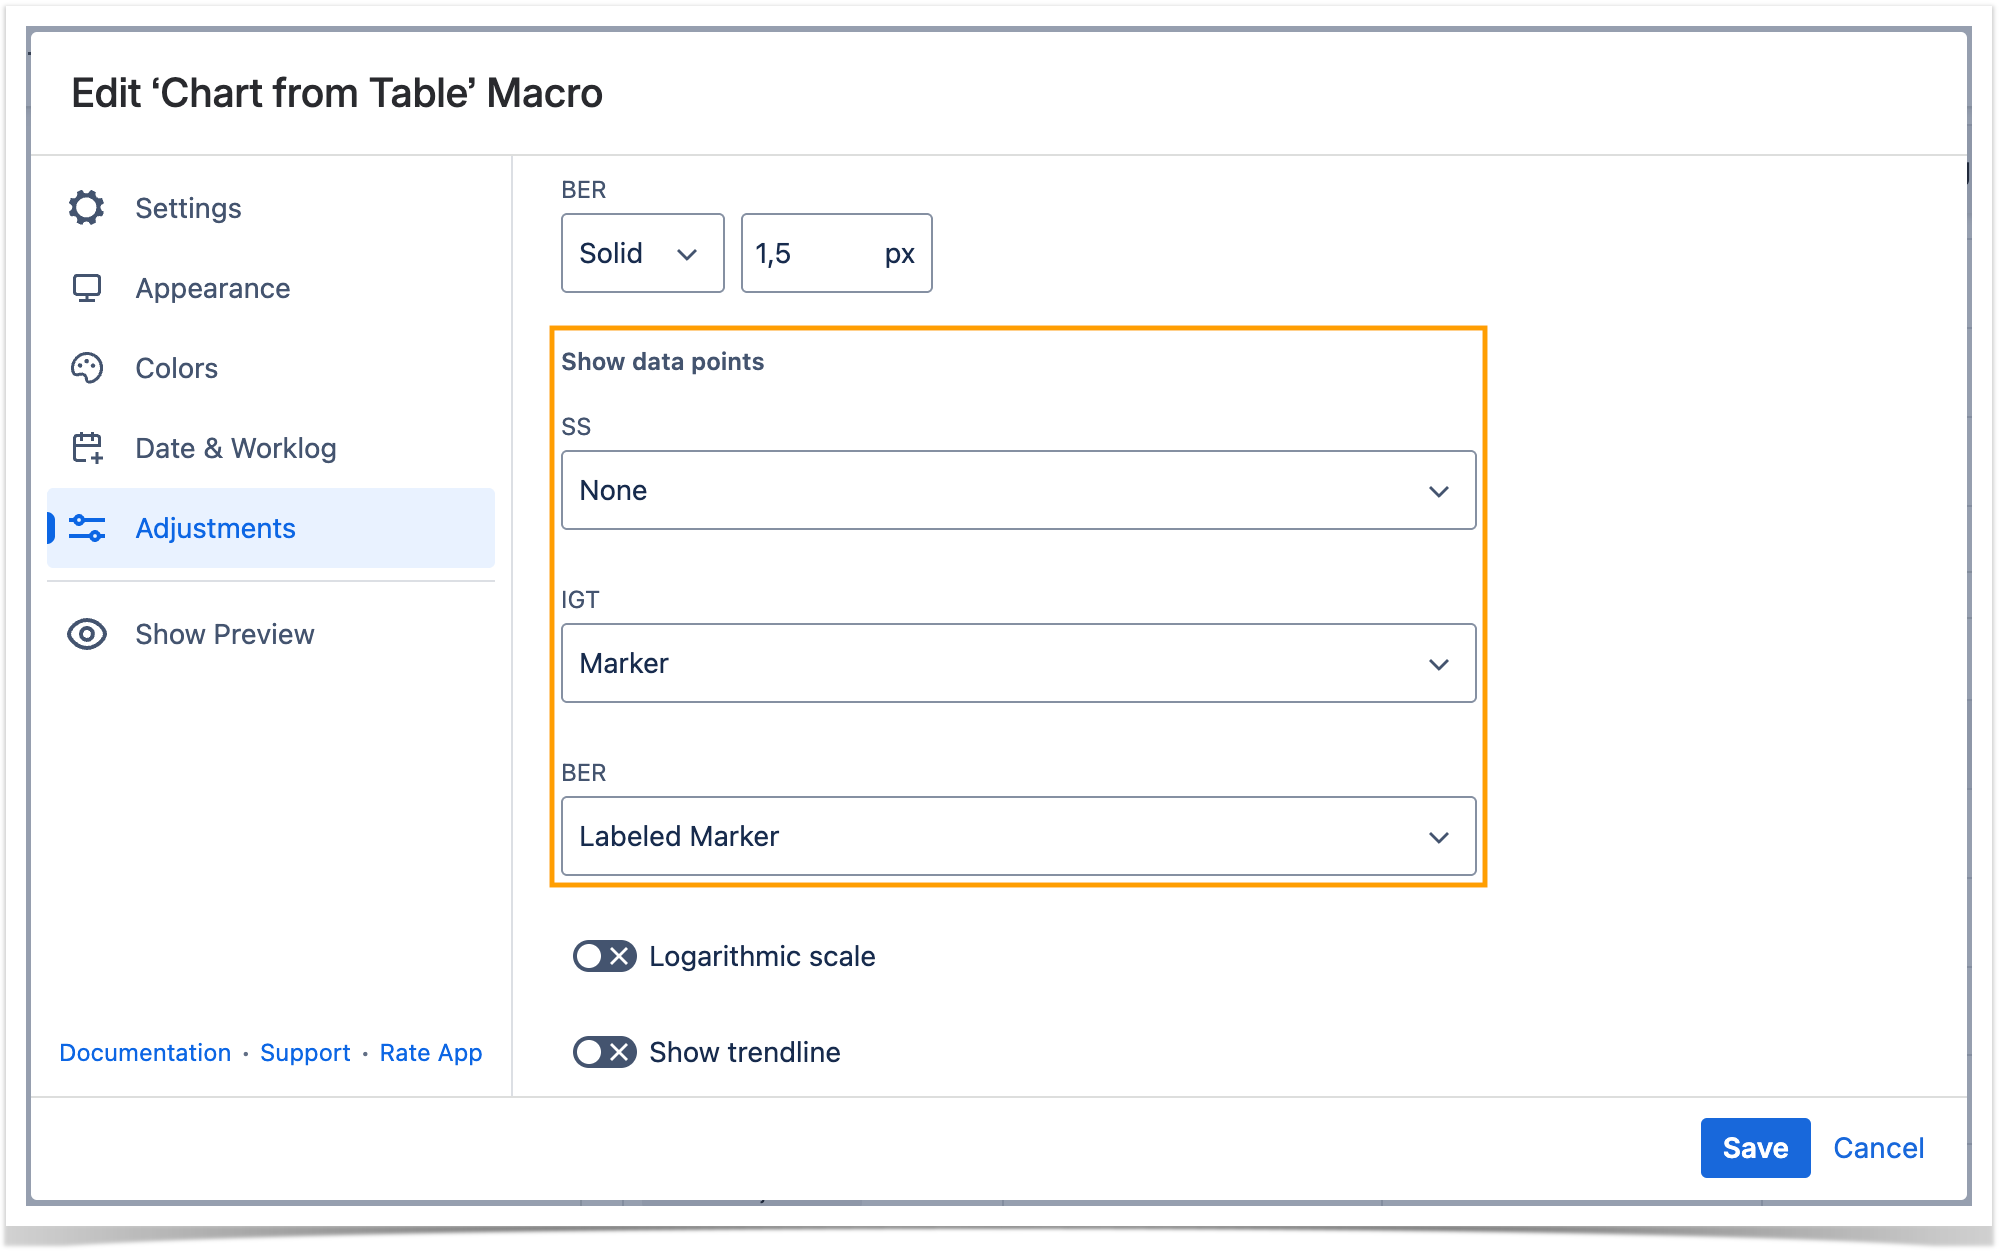Click the Settings gear icon

(87, 208)
